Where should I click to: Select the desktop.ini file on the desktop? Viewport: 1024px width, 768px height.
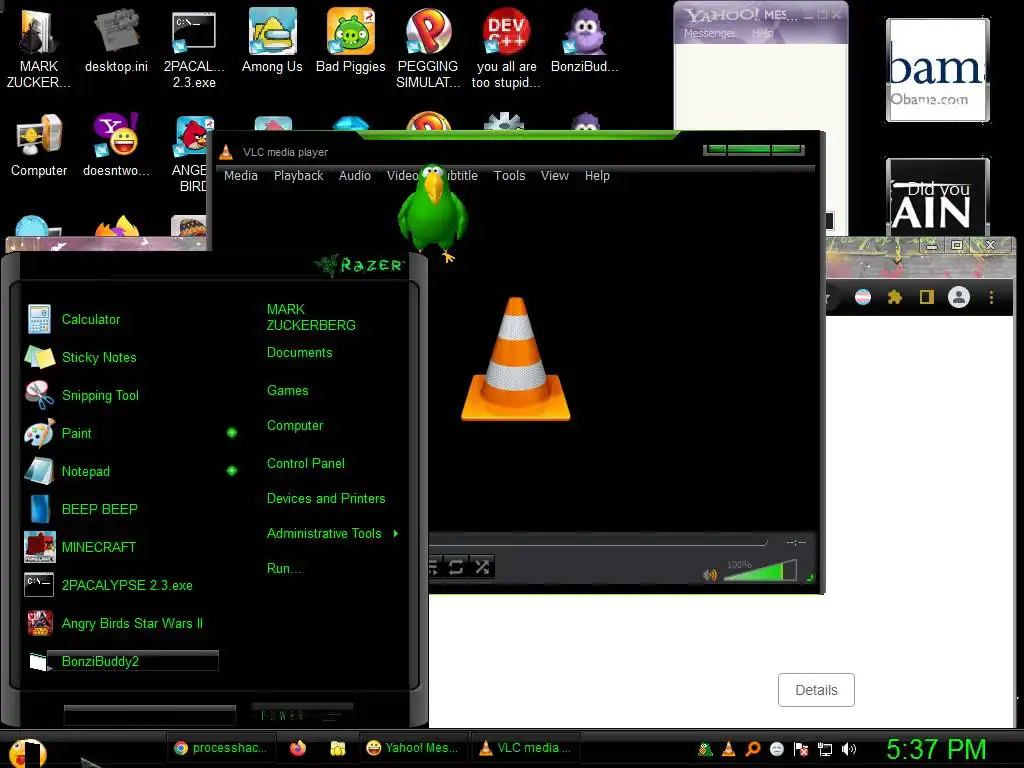point(116,40)
